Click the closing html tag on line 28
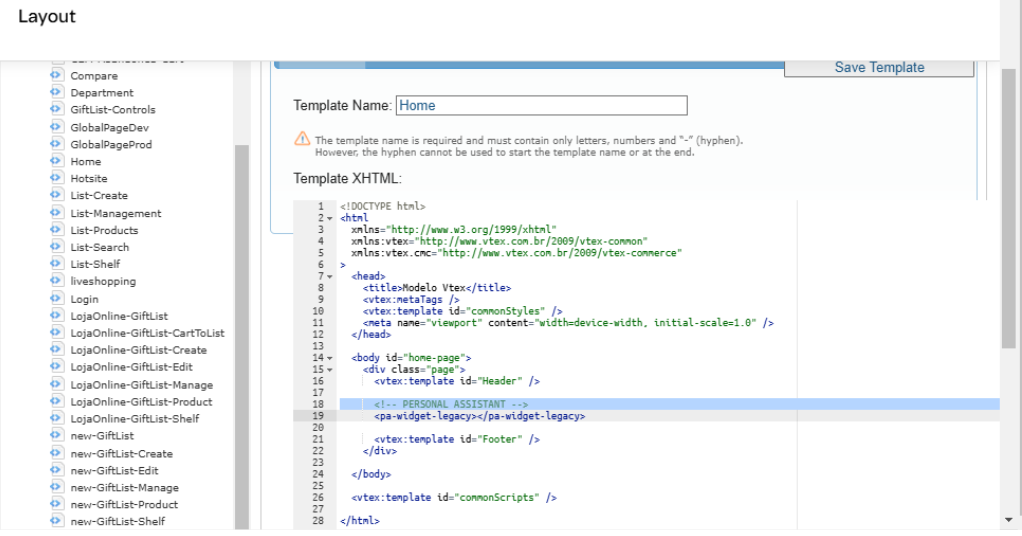This screenshot has width=1022, height=536. pyautogui.click(x=359, y=520)
